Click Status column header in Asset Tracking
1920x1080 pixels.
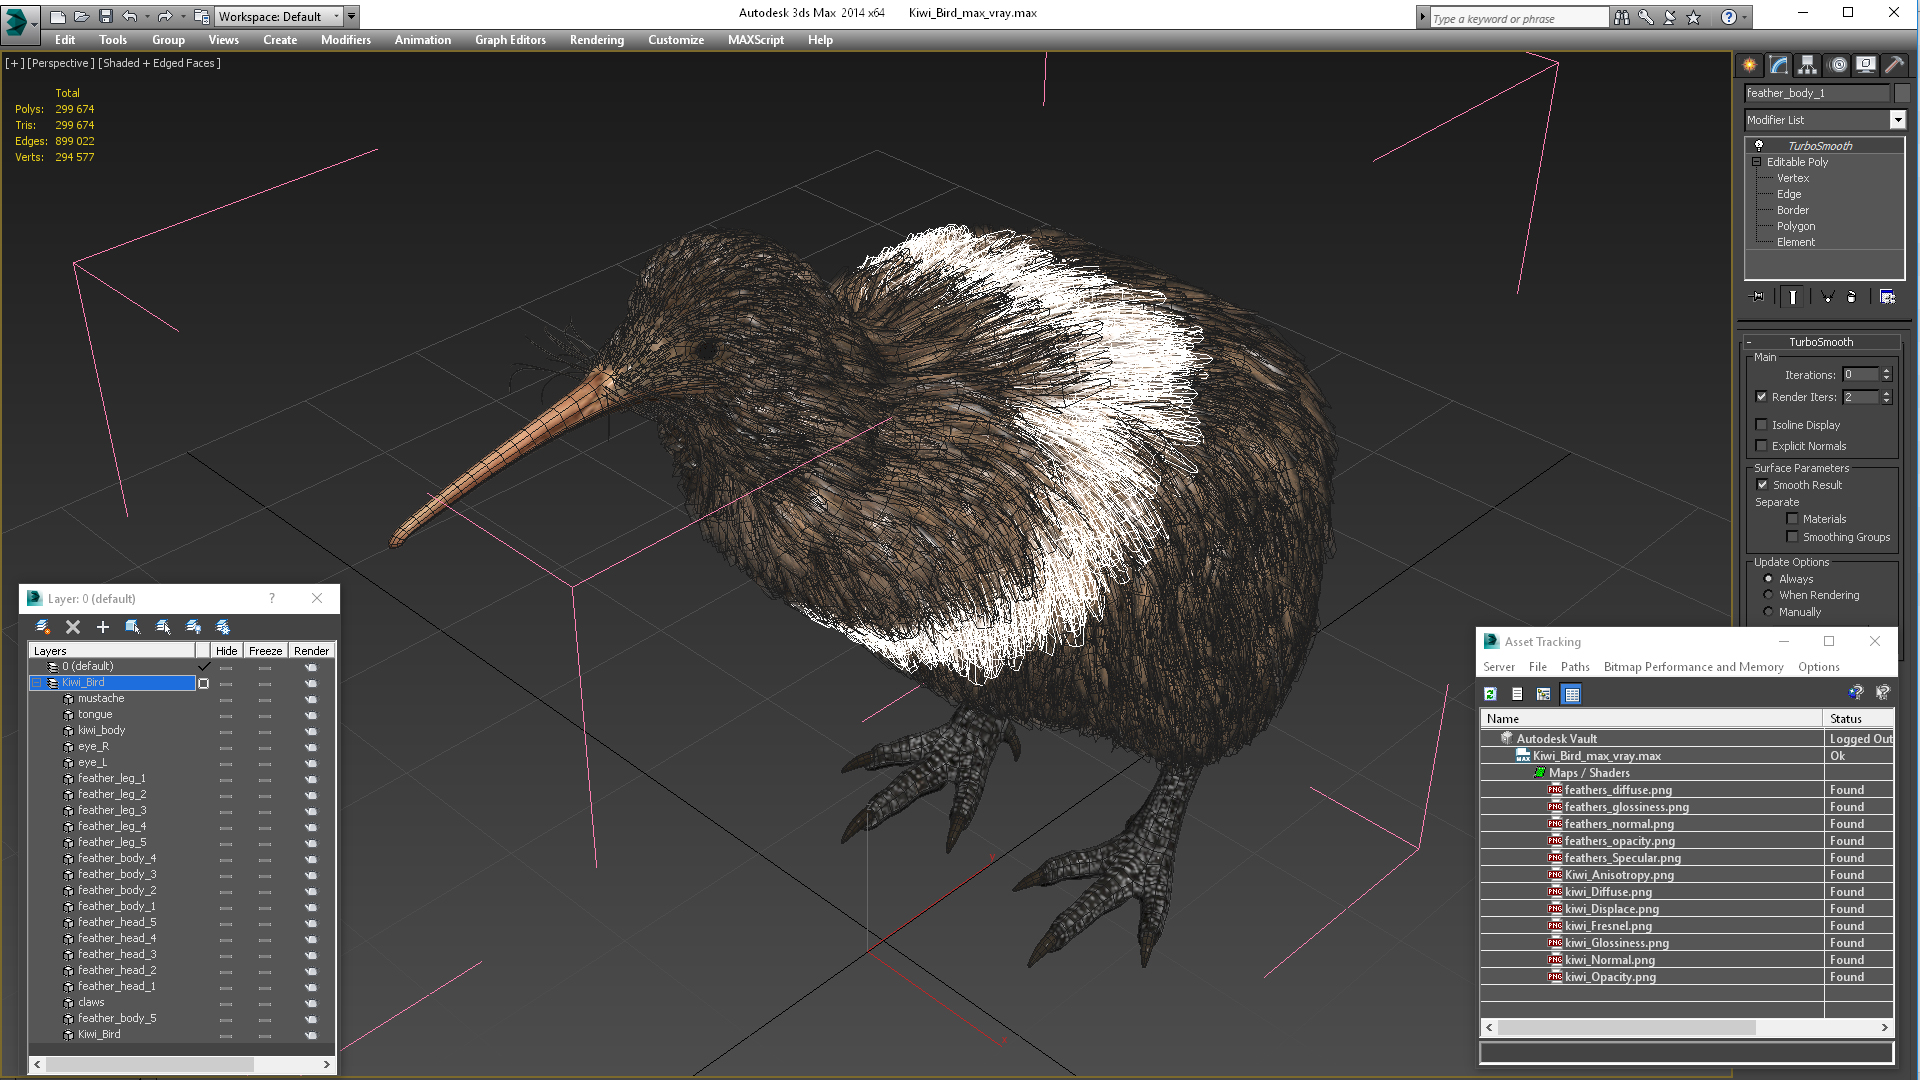tap(1859, 719)
